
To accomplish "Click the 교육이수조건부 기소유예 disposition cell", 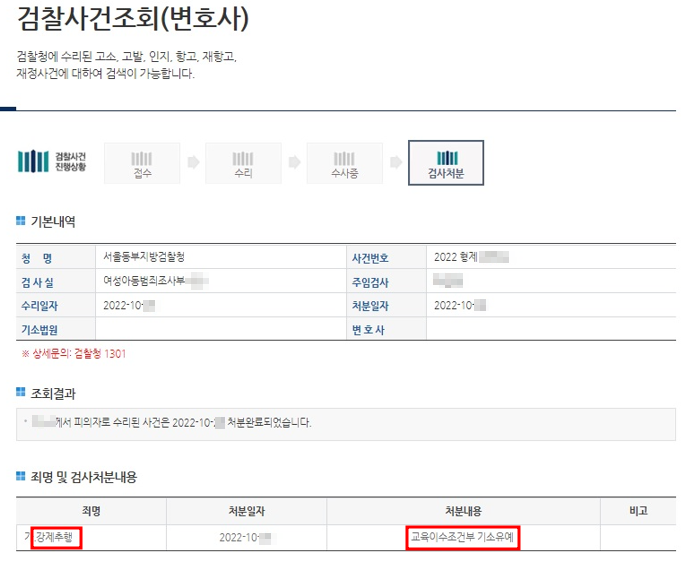I will pos(467,537).
